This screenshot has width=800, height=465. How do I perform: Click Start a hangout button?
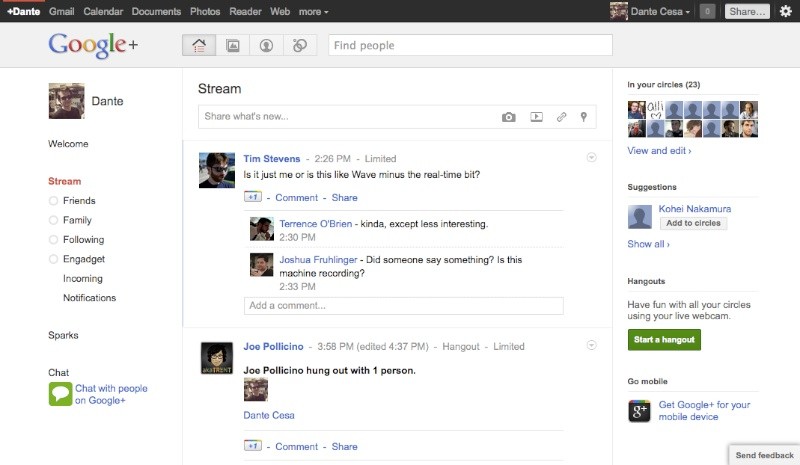pos(664,339)
